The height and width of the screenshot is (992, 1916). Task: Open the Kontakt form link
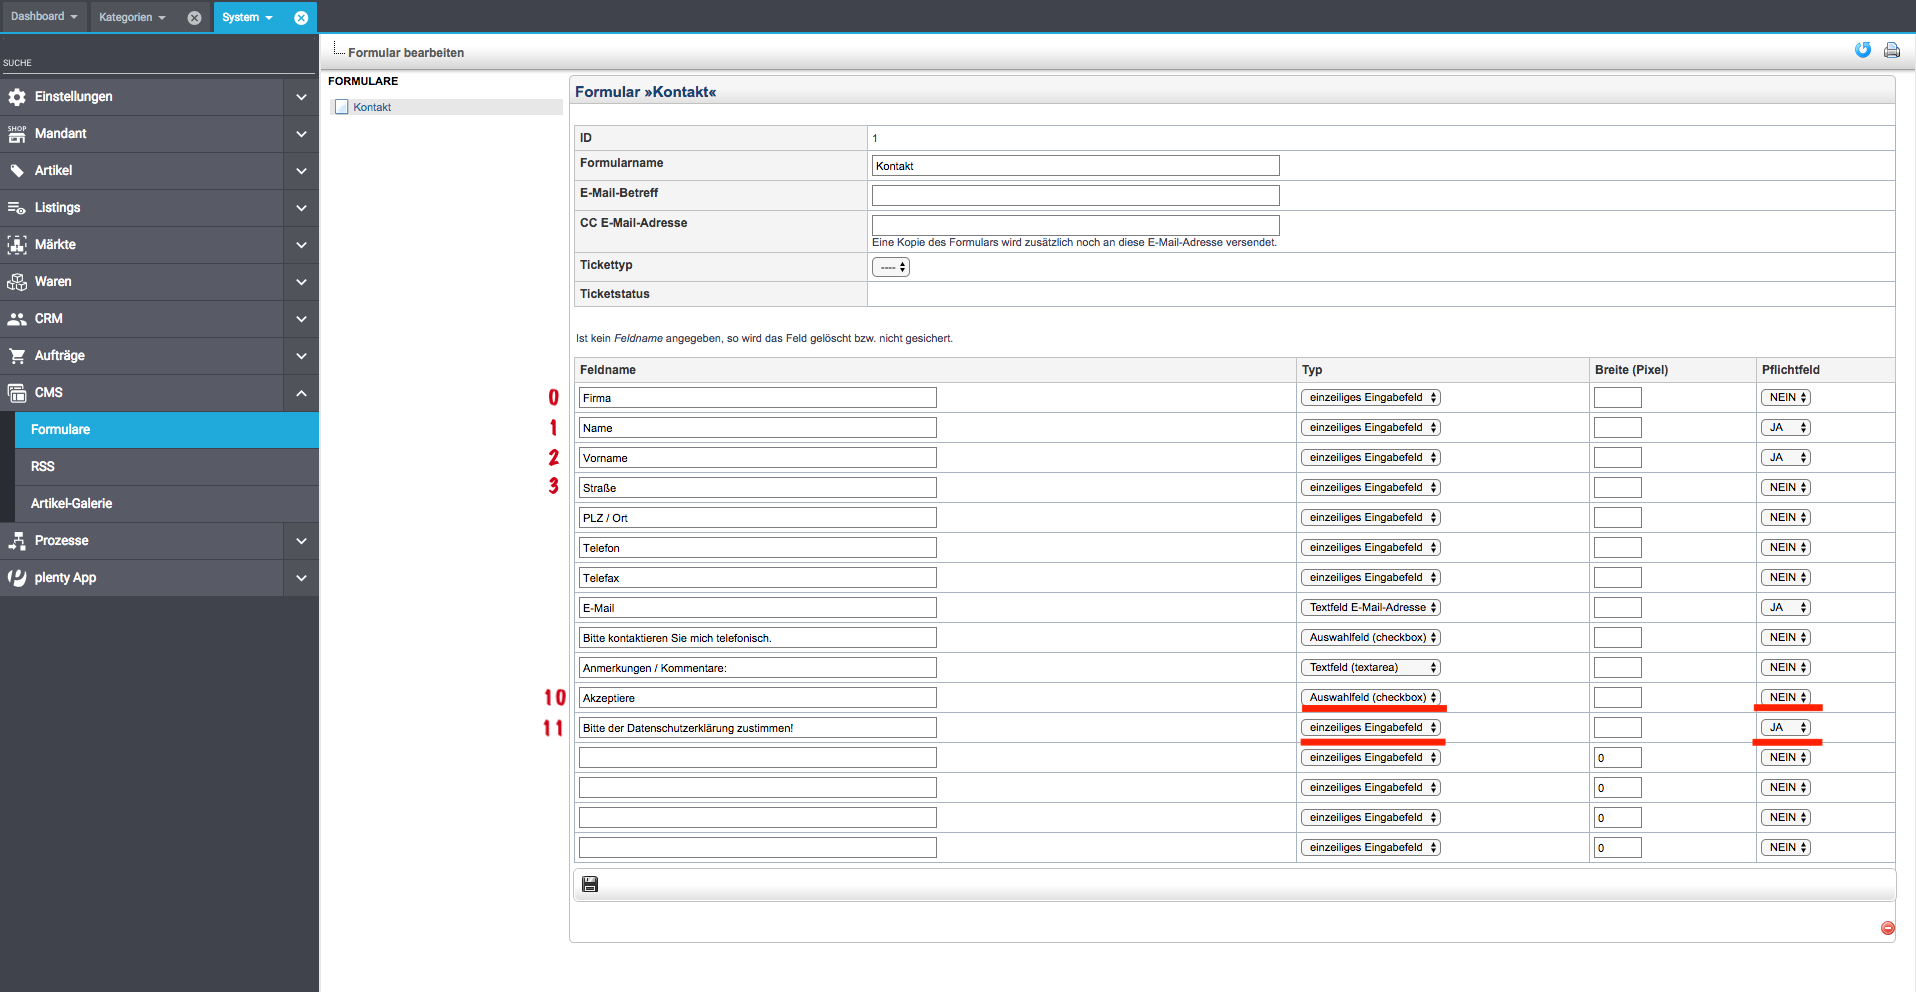(x=372, y=107)
